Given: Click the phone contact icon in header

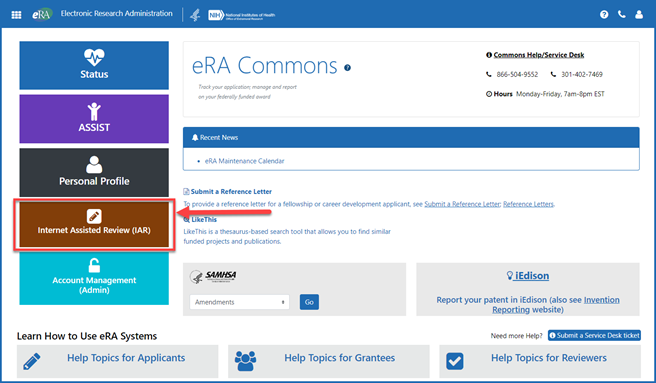Looking at the screenshot, I should click(x=622, y=15).
